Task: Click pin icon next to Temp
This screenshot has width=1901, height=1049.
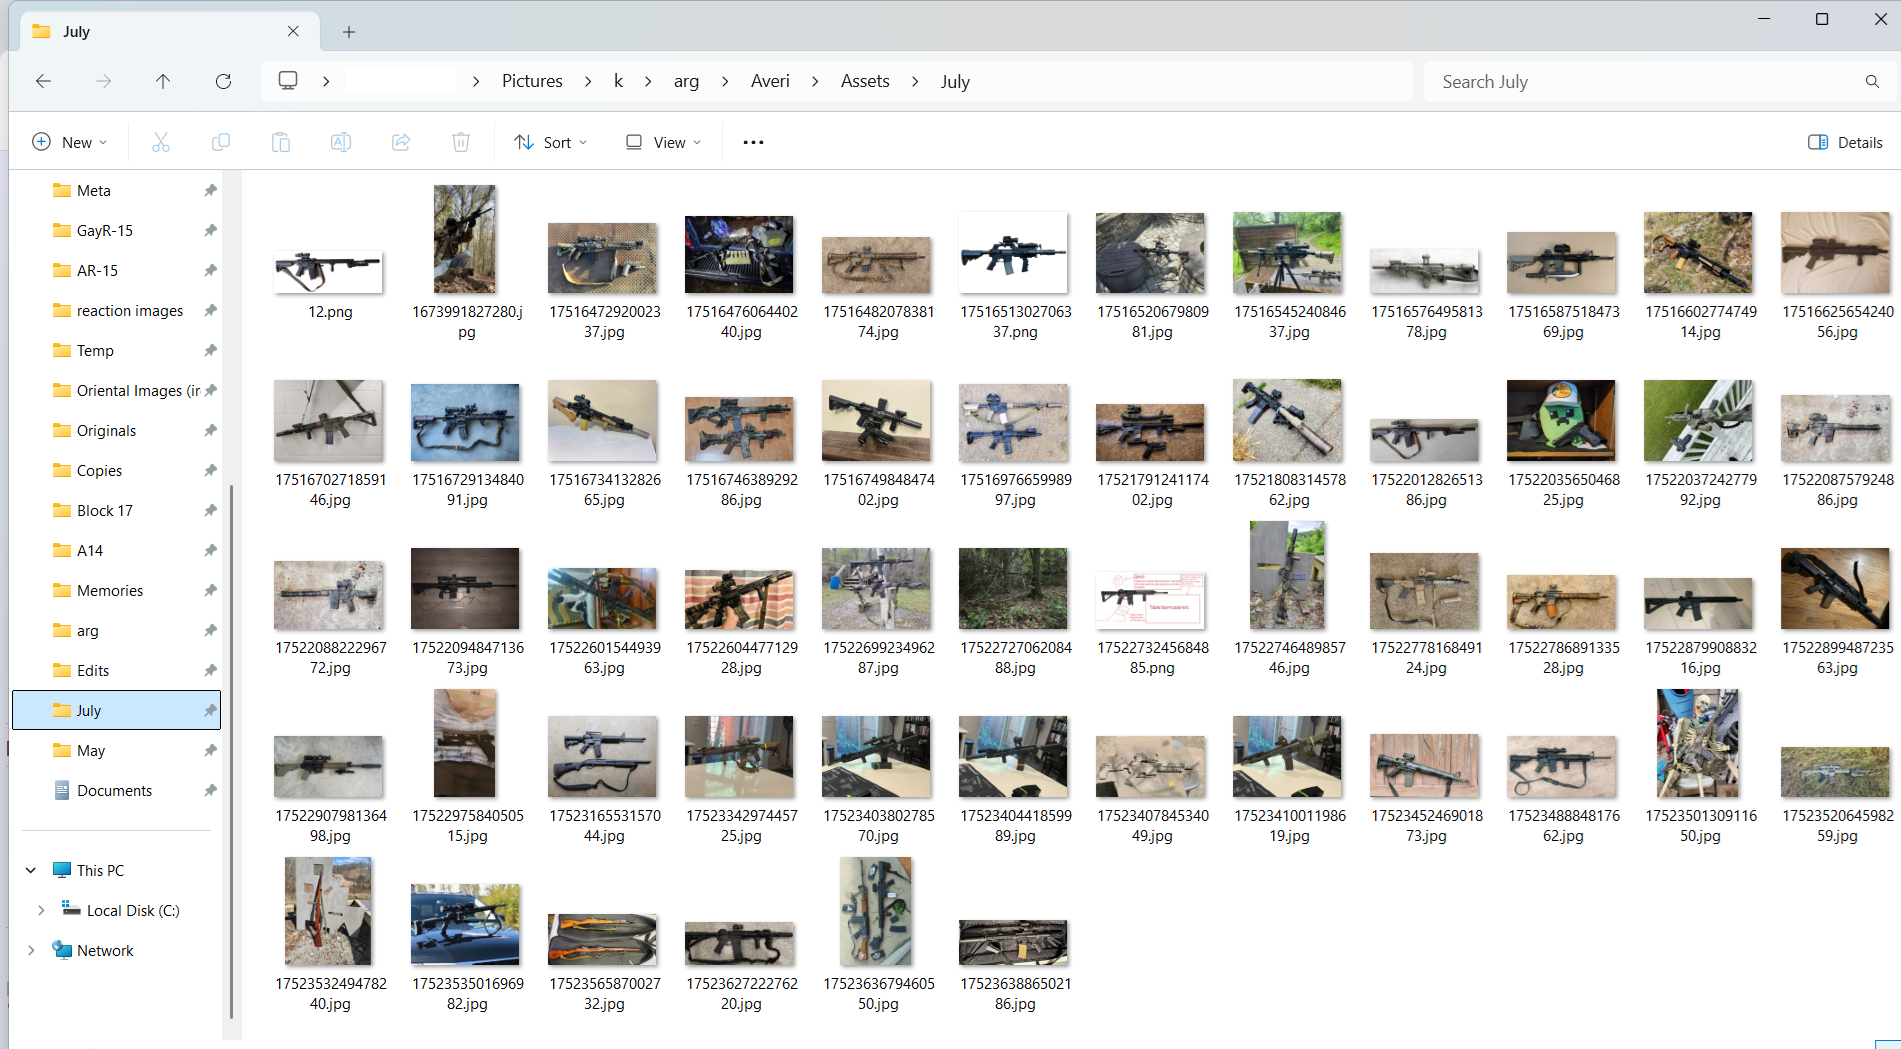Action: coord(210,350)
